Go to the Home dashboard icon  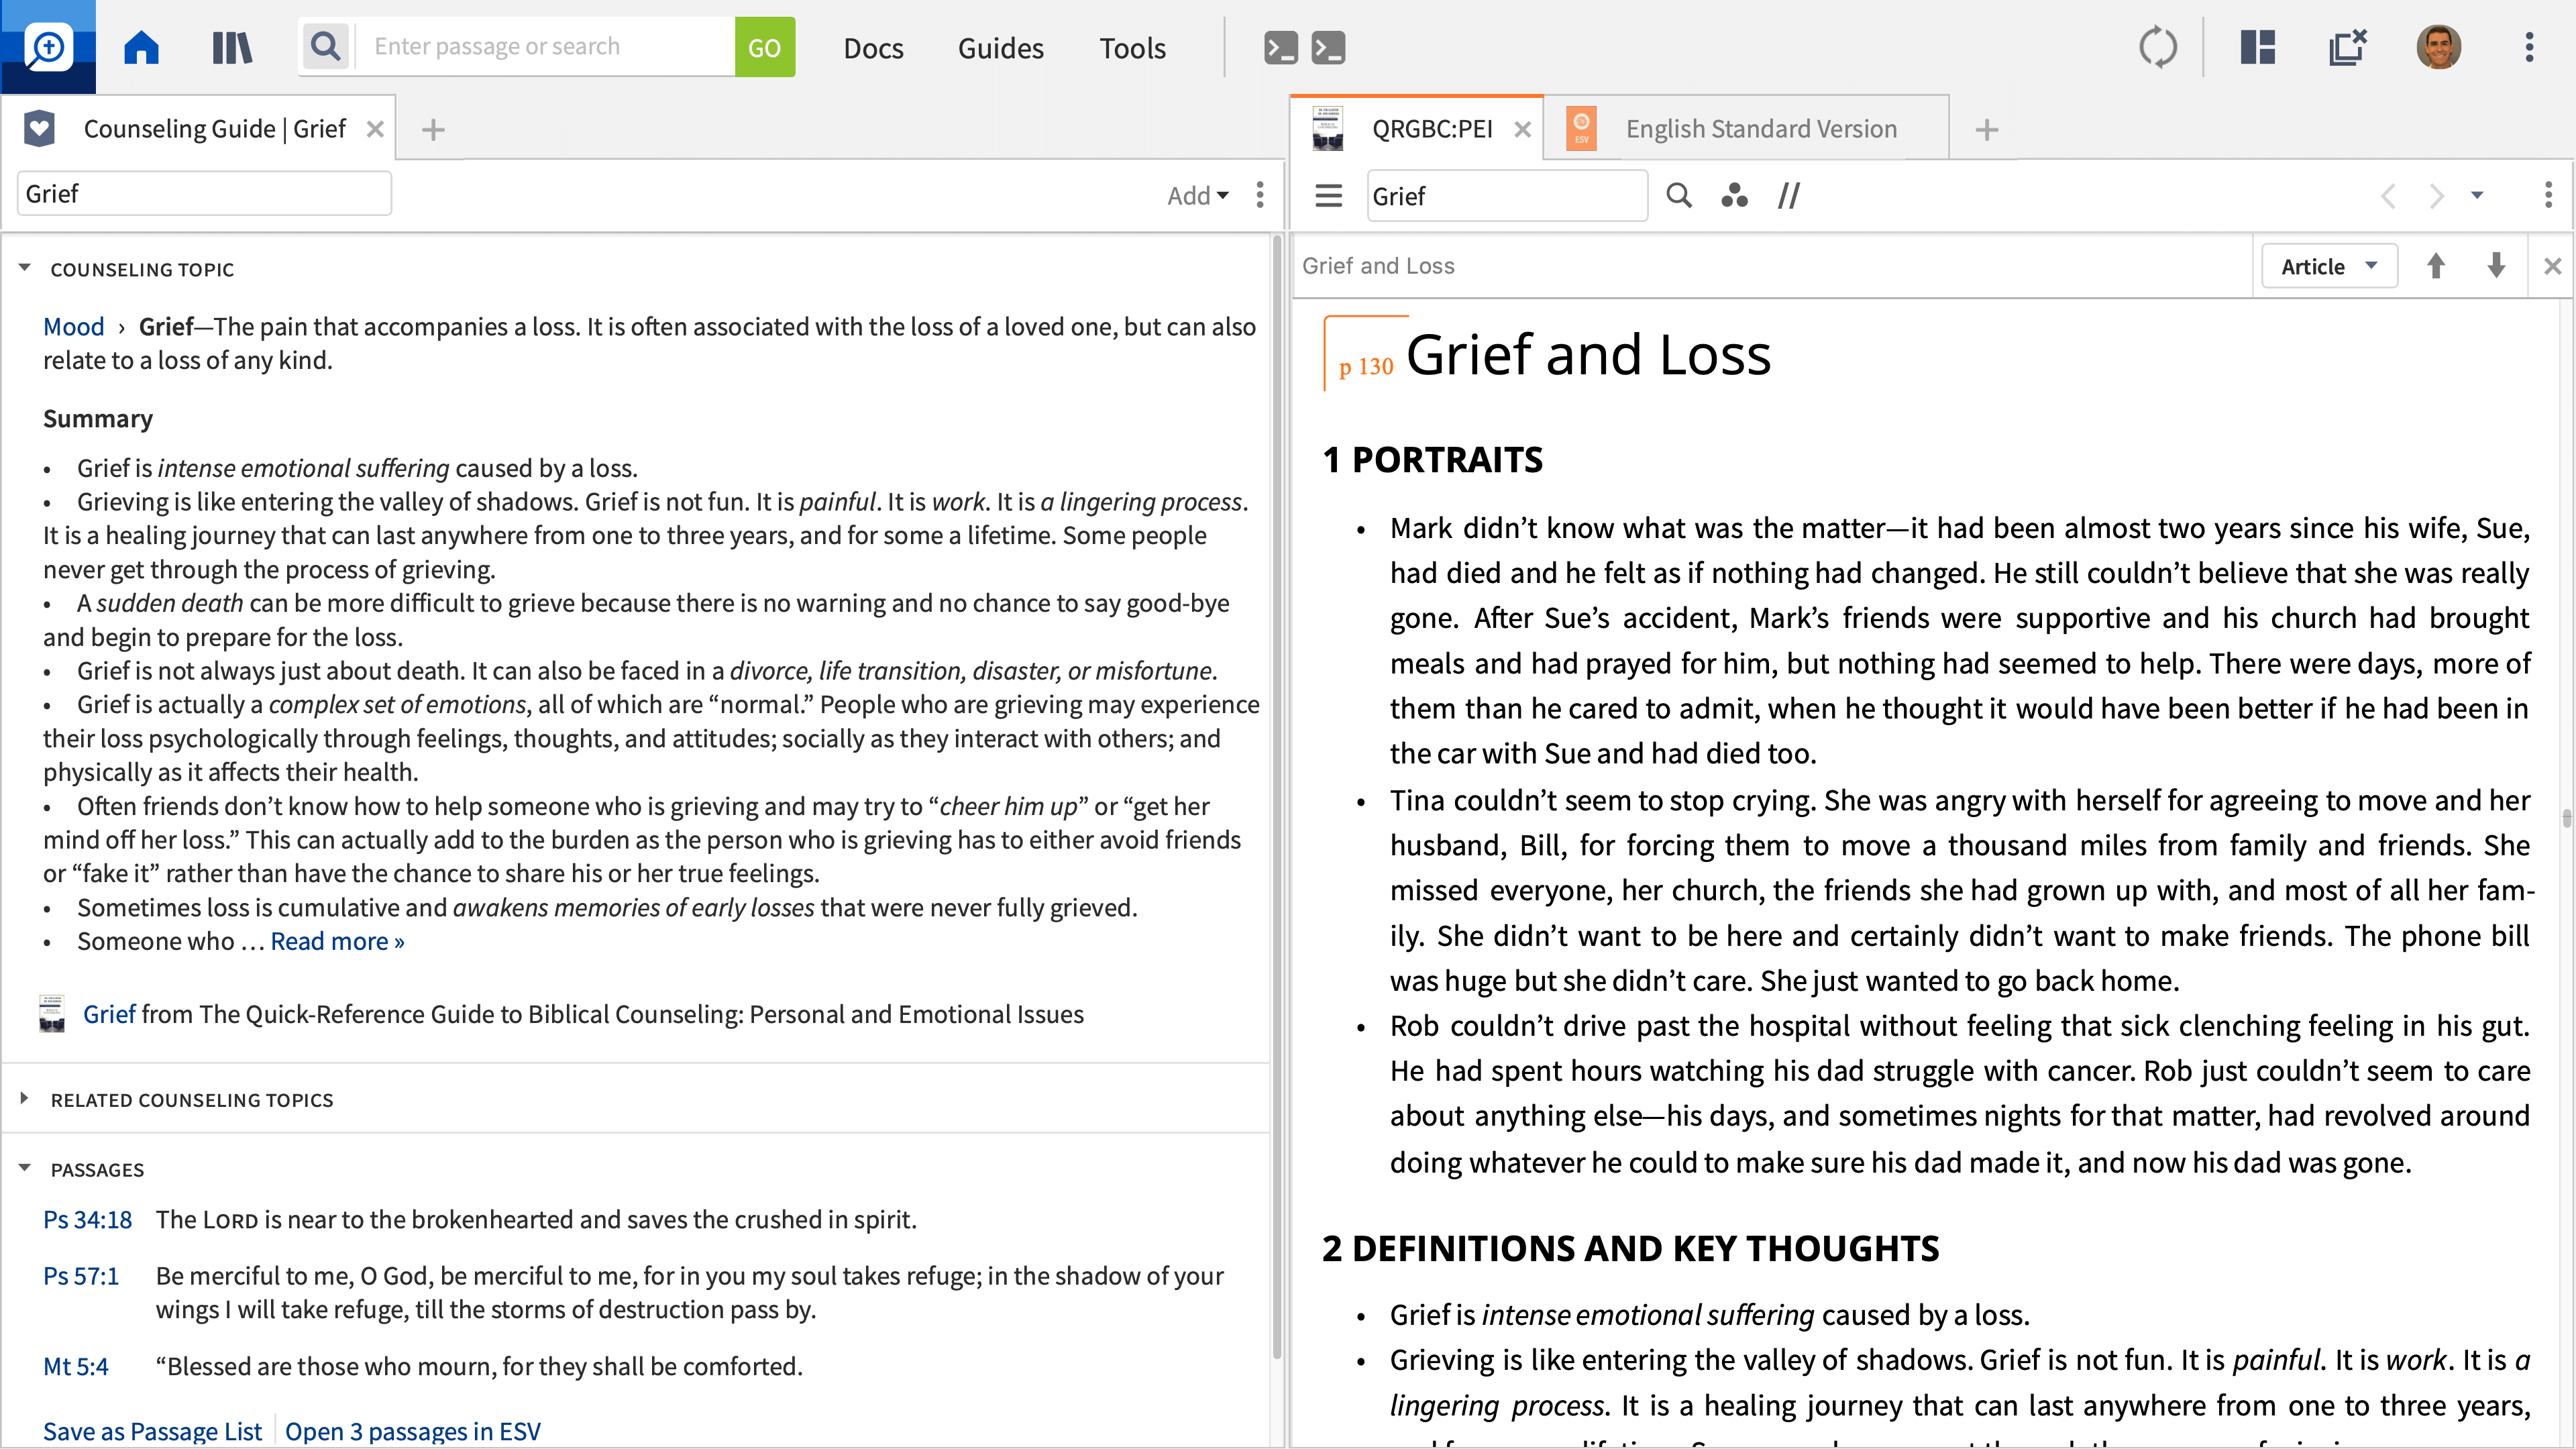141,47
